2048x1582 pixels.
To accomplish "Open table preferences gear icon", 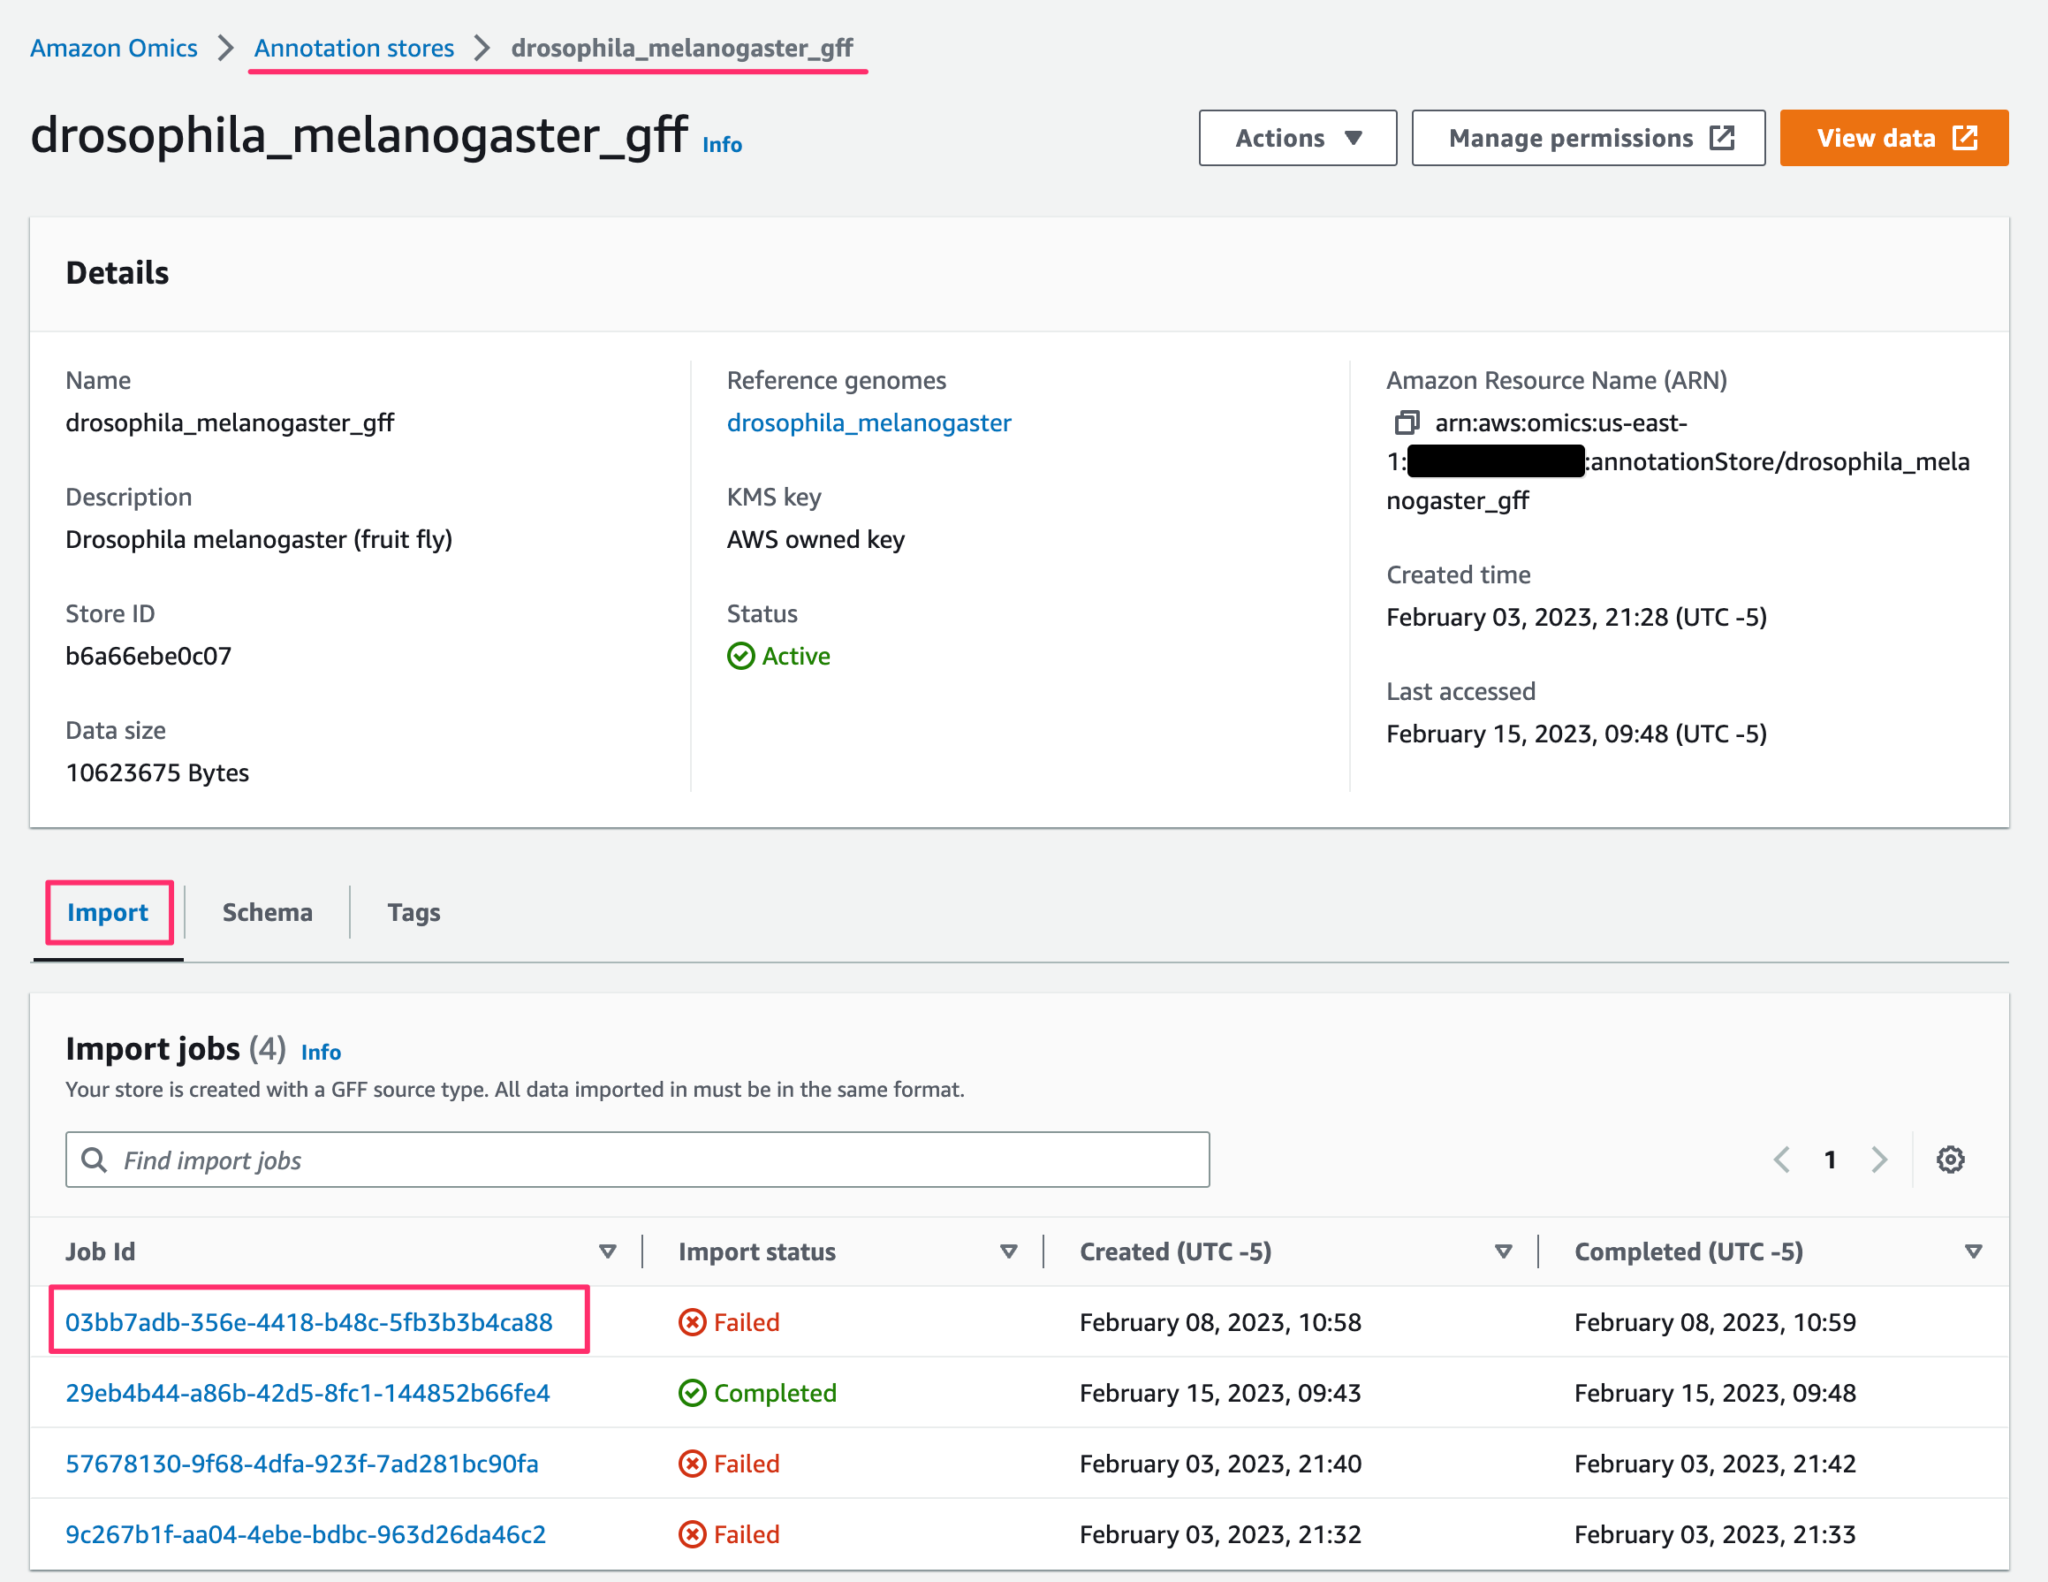I will pos(1950,1160).
